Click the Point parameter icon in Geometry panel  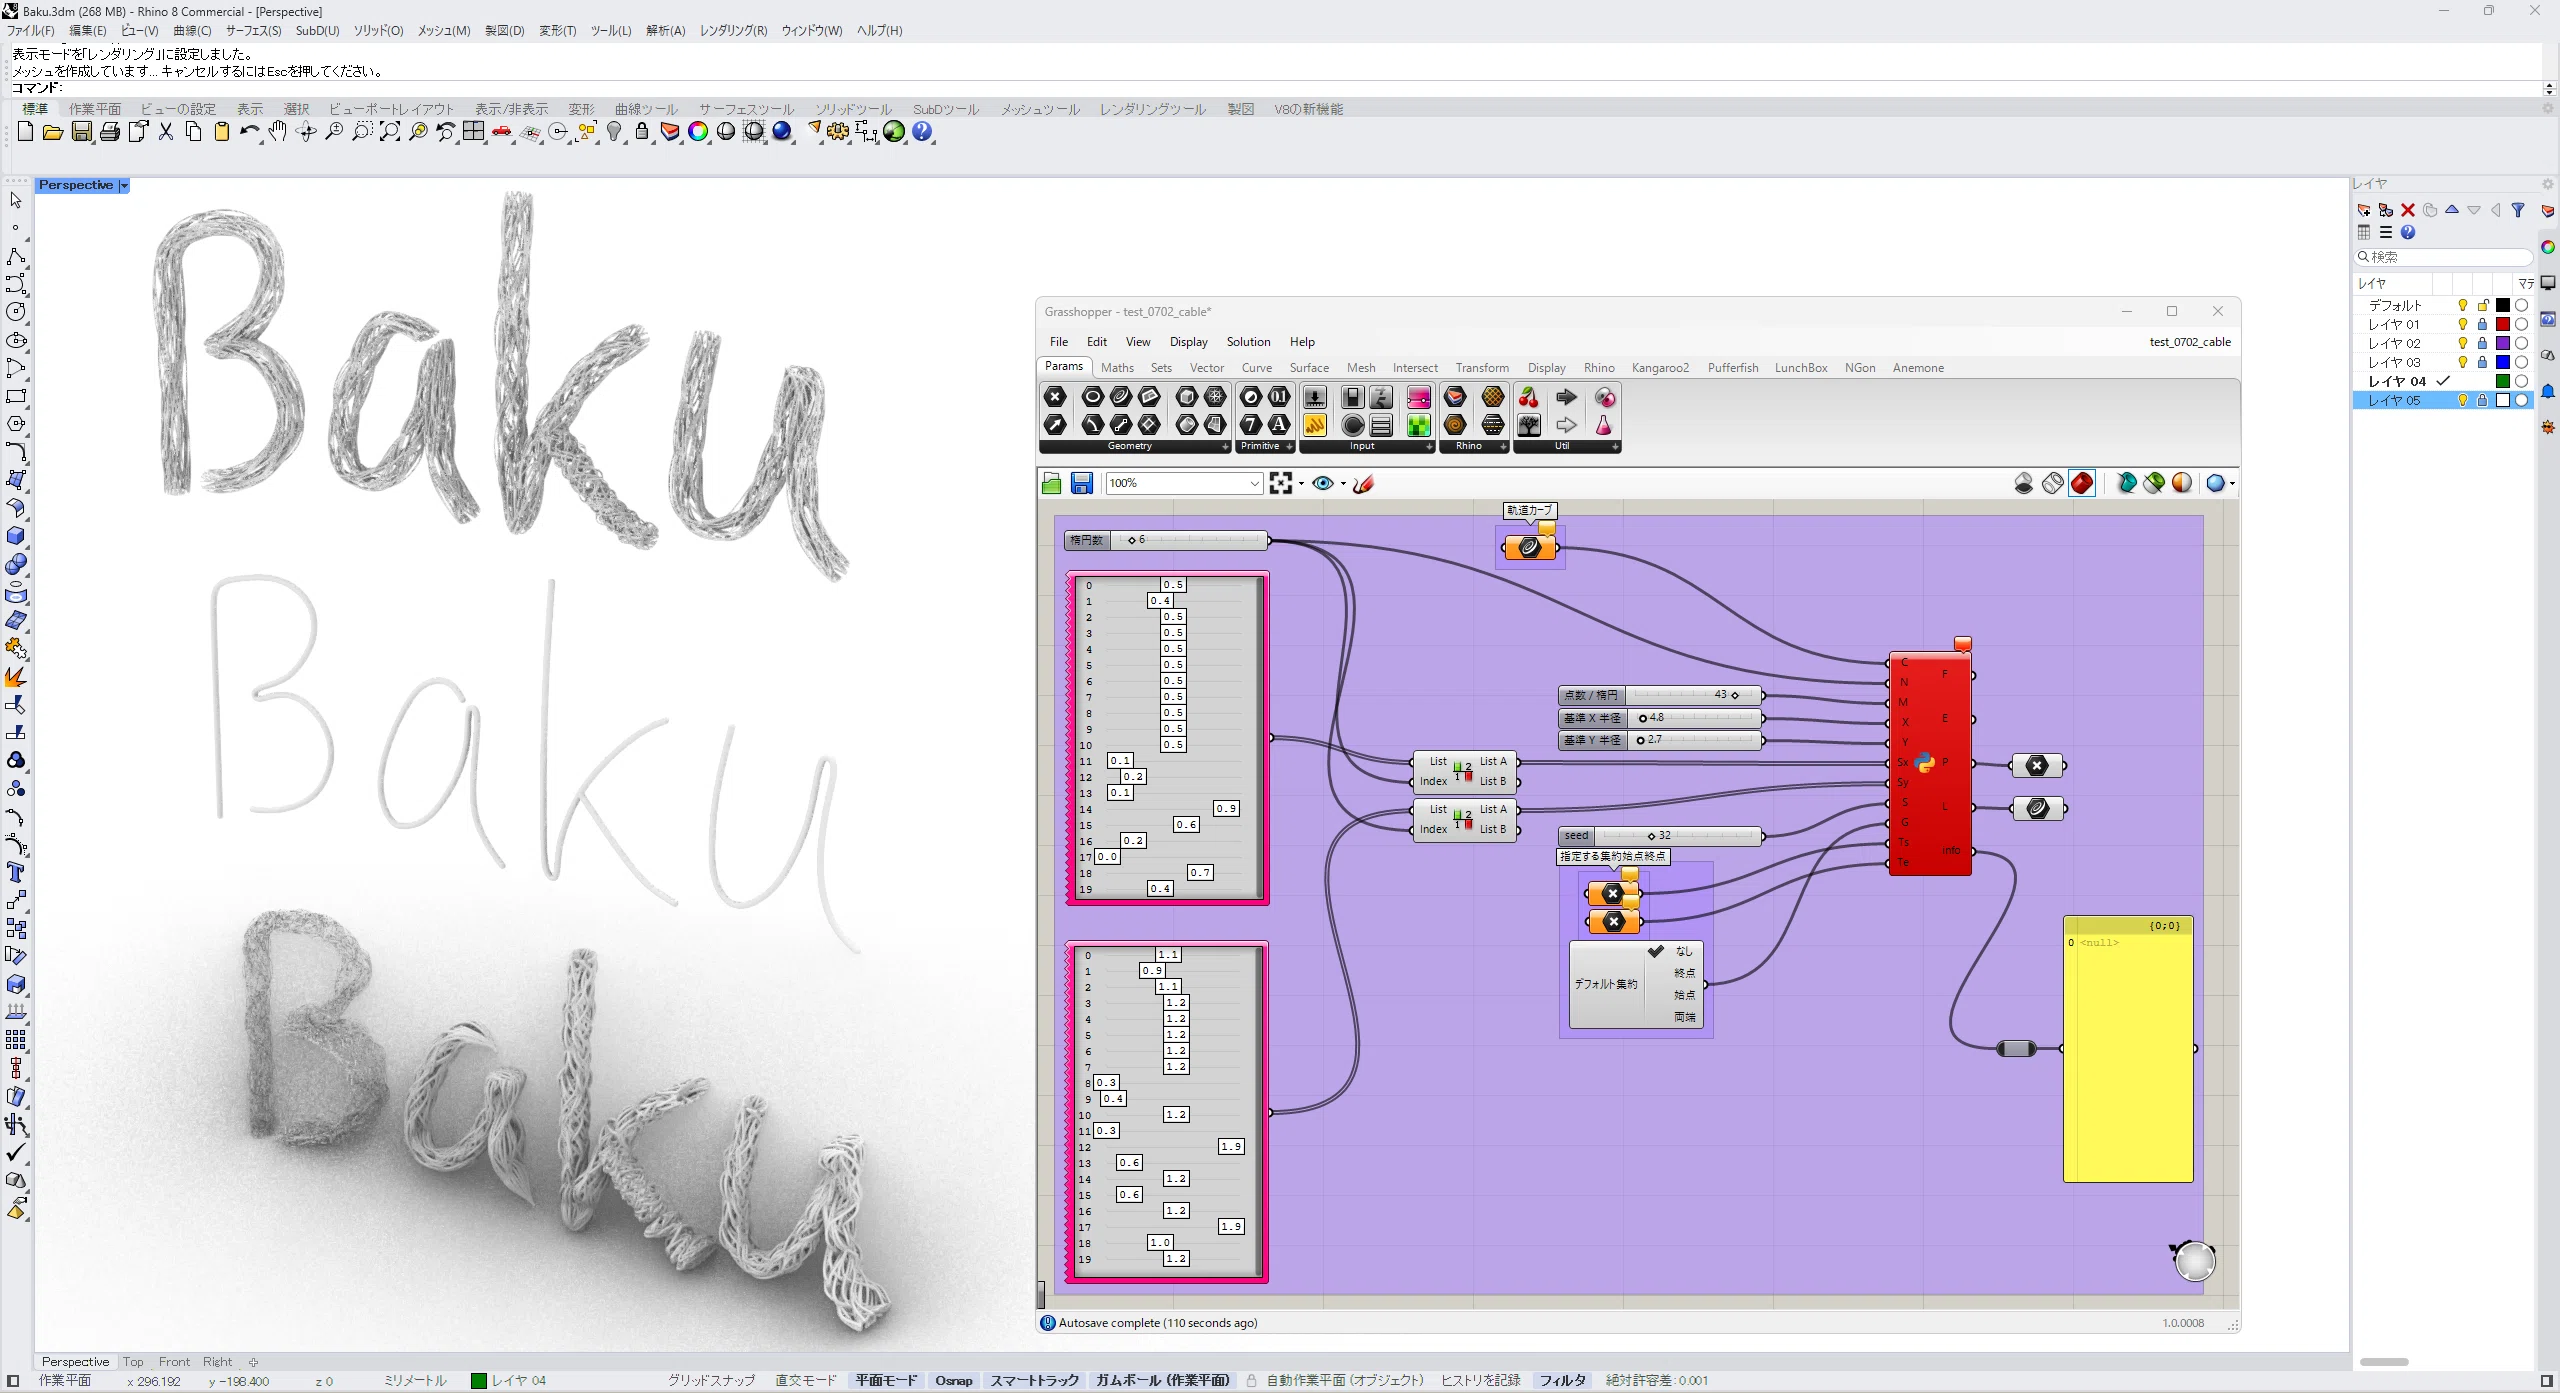(1055, 397)
